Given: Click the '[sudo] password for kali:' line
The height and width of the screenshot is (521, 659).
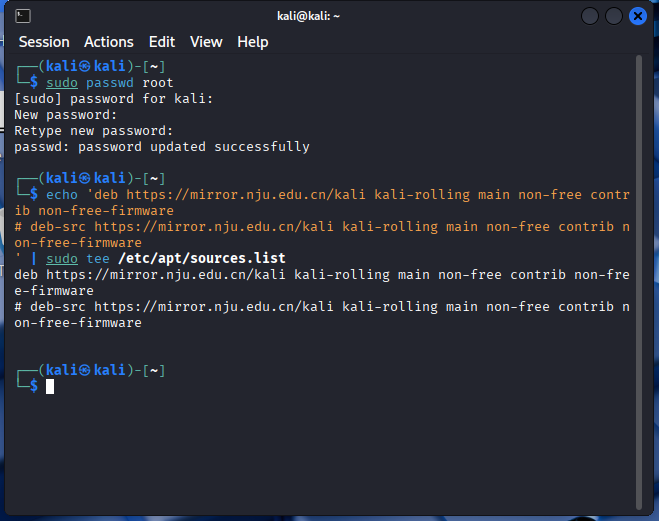Looking at the screenshot, I should click(x=114, y=99).
